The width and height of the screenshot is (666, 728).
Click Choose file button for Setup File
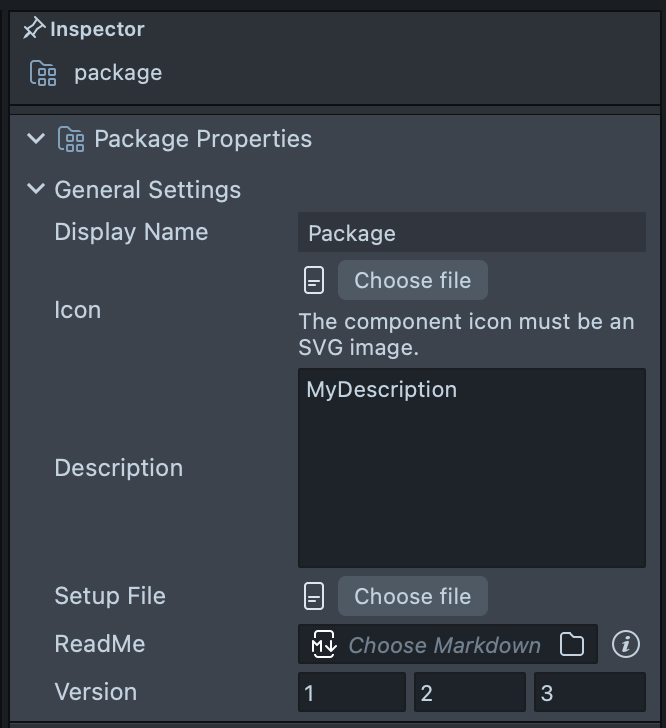[412, 597]
